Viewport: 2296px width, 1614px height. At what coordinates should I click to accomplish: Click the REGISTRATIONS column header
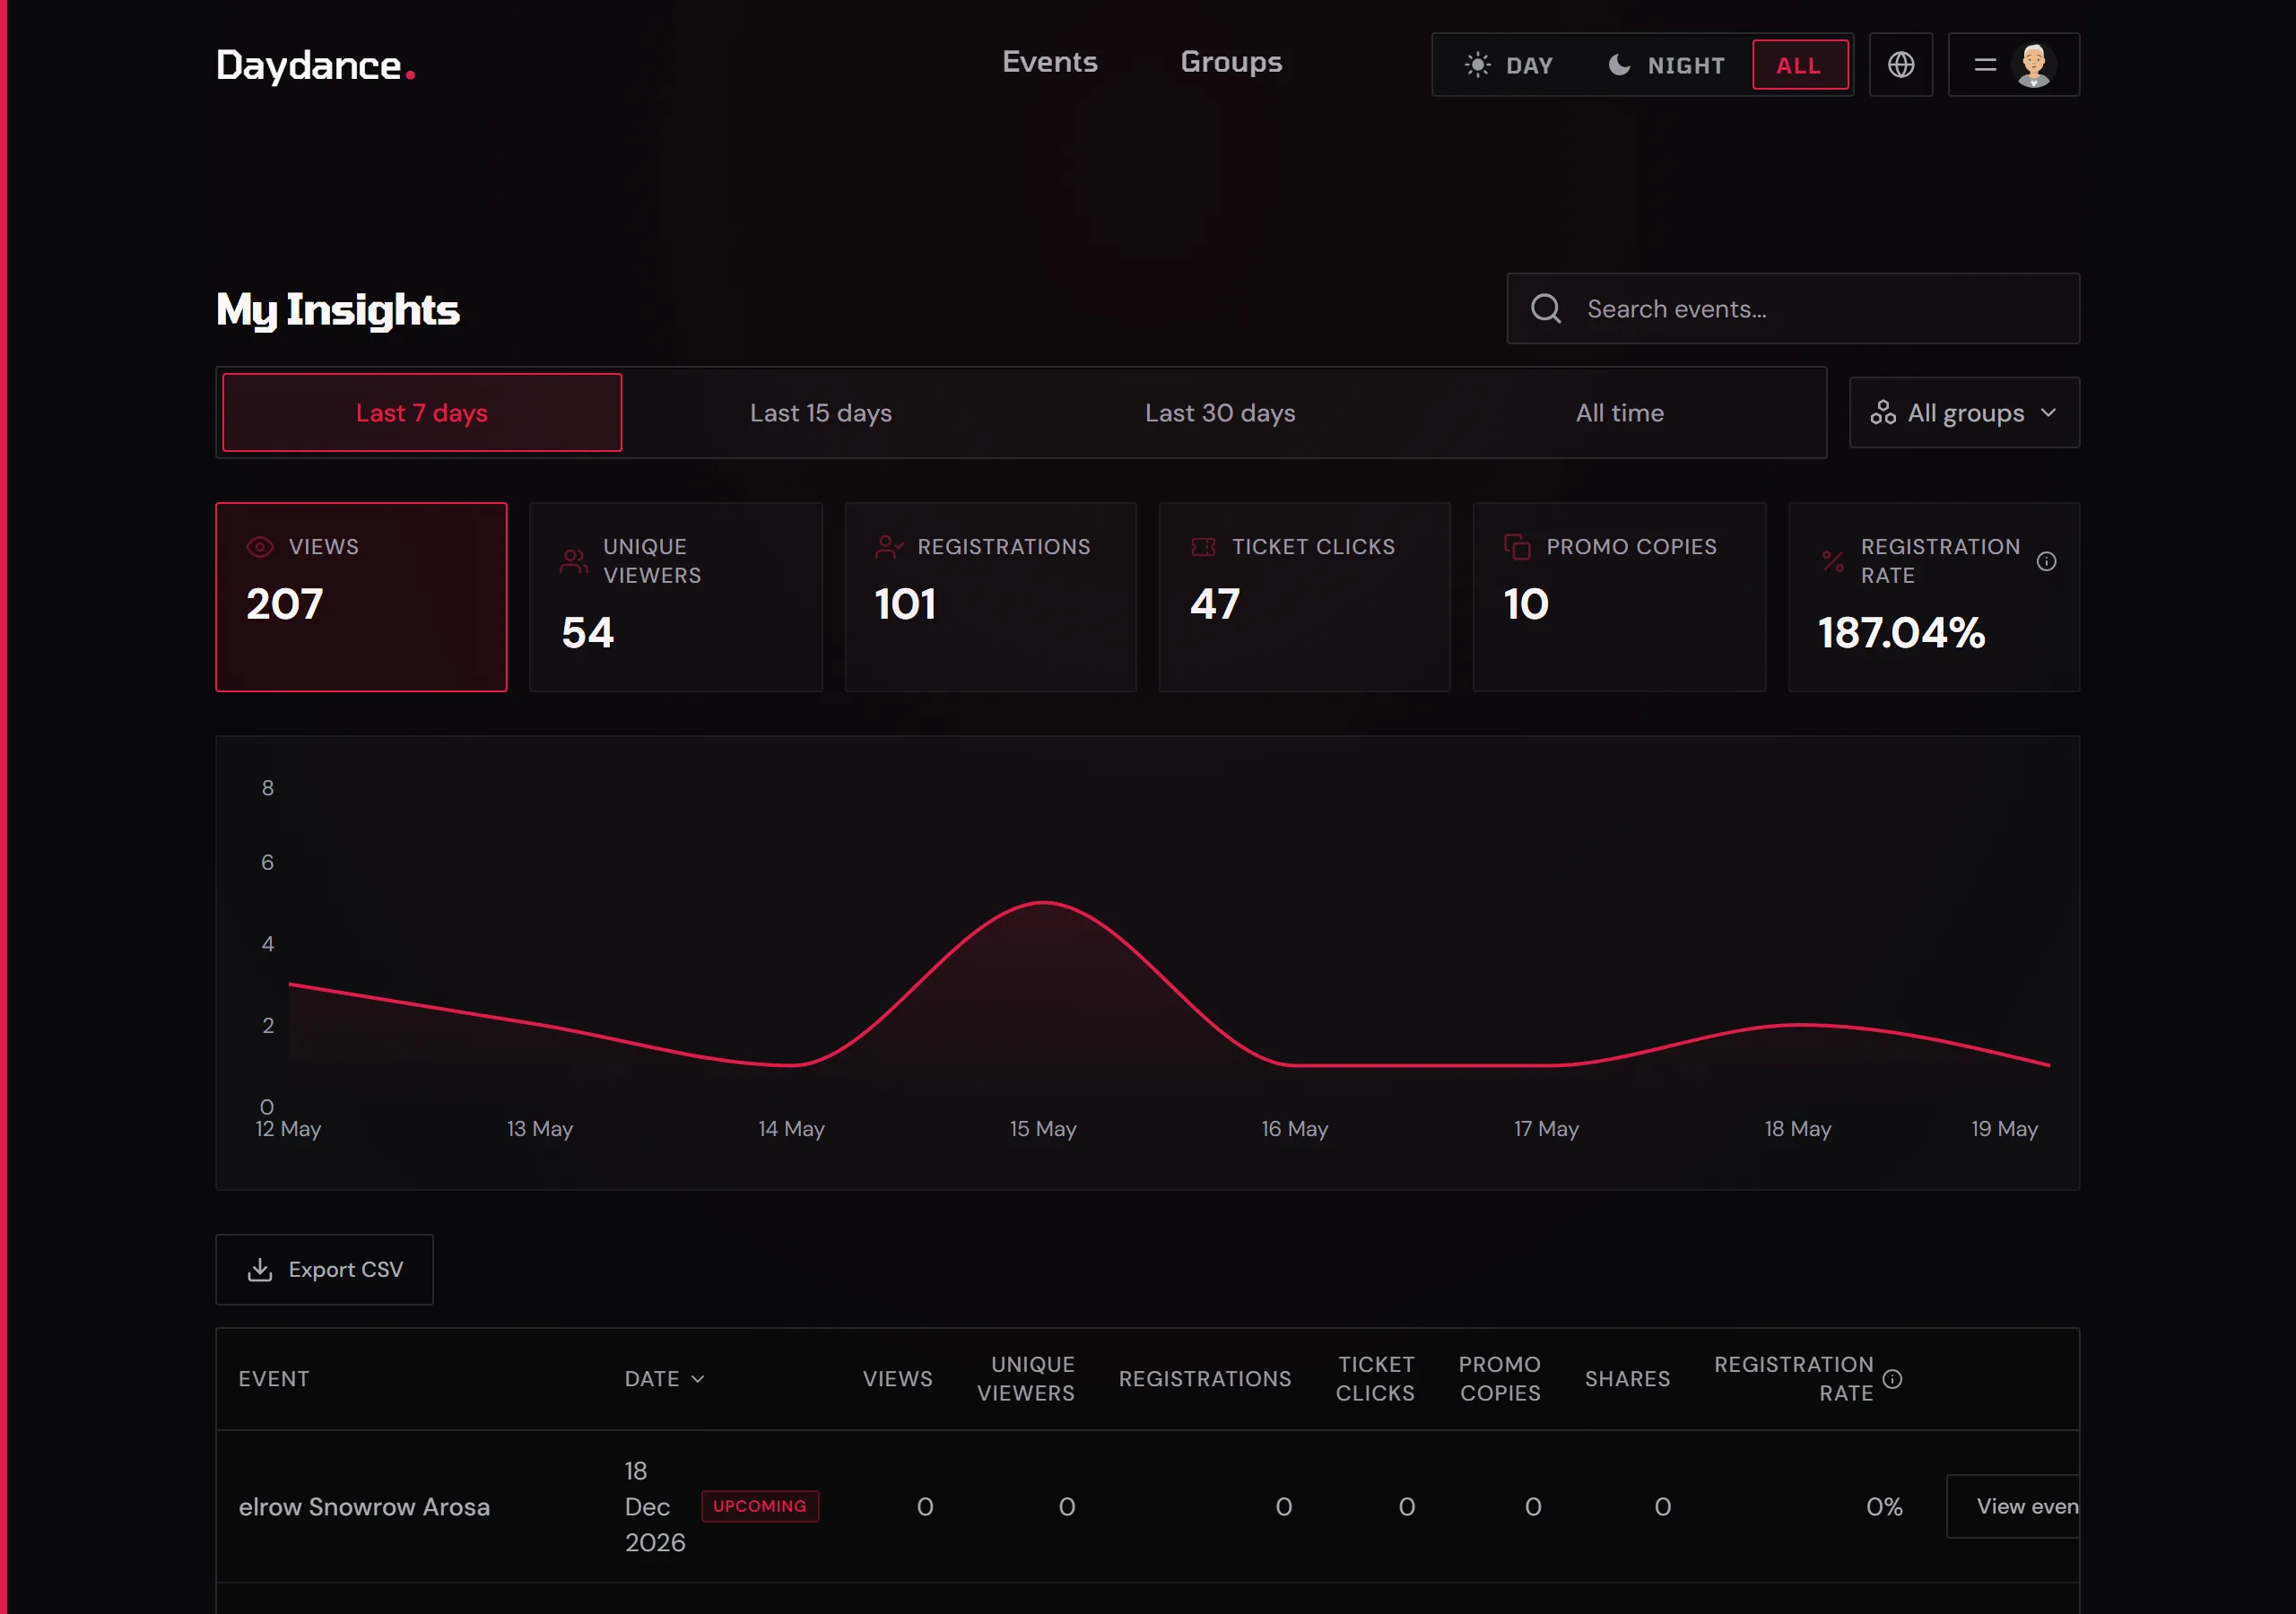(1205, 1379)
